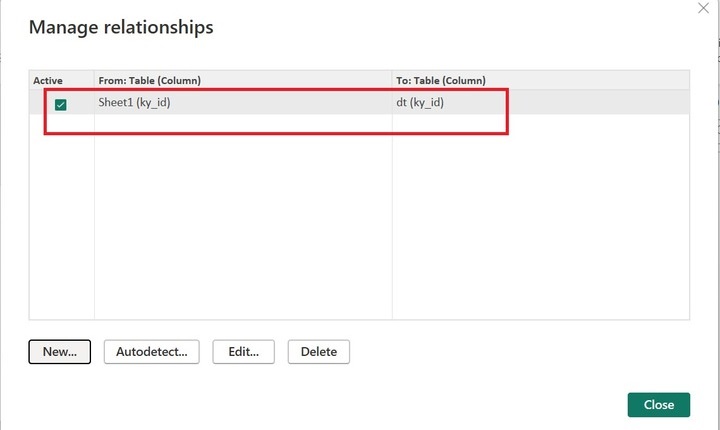Delete the selected relationship
This screenshot has height=430, width=720.
[319, 351]
